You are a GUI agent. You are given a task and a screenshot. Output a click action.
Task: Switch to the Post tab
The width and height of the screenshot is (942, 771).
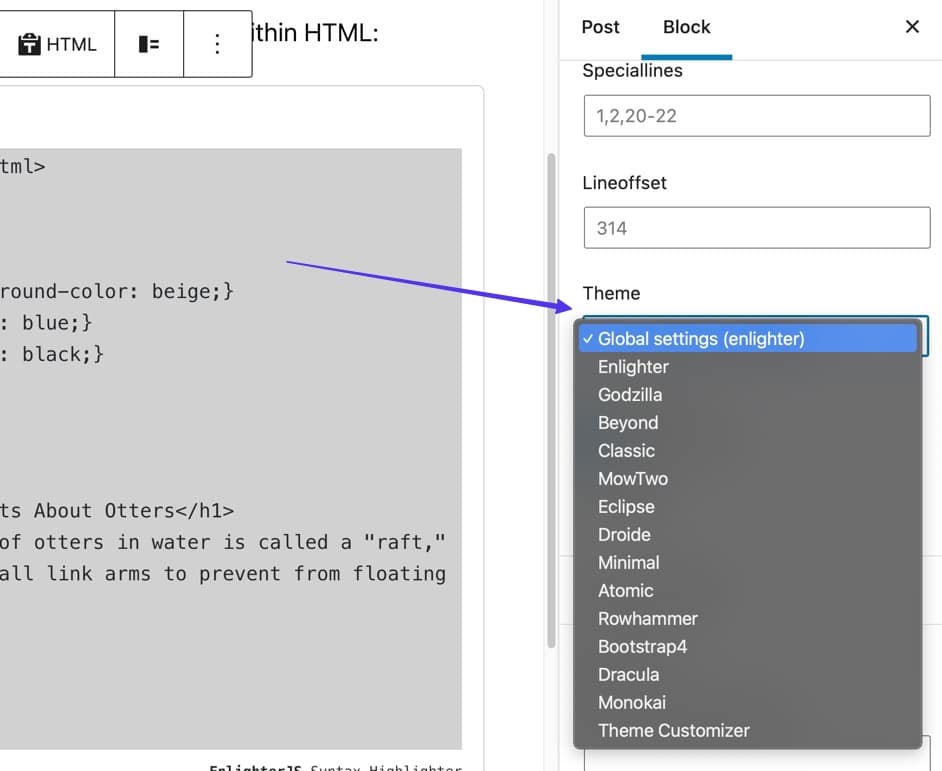pyautogui.click(x=600, y=27)
